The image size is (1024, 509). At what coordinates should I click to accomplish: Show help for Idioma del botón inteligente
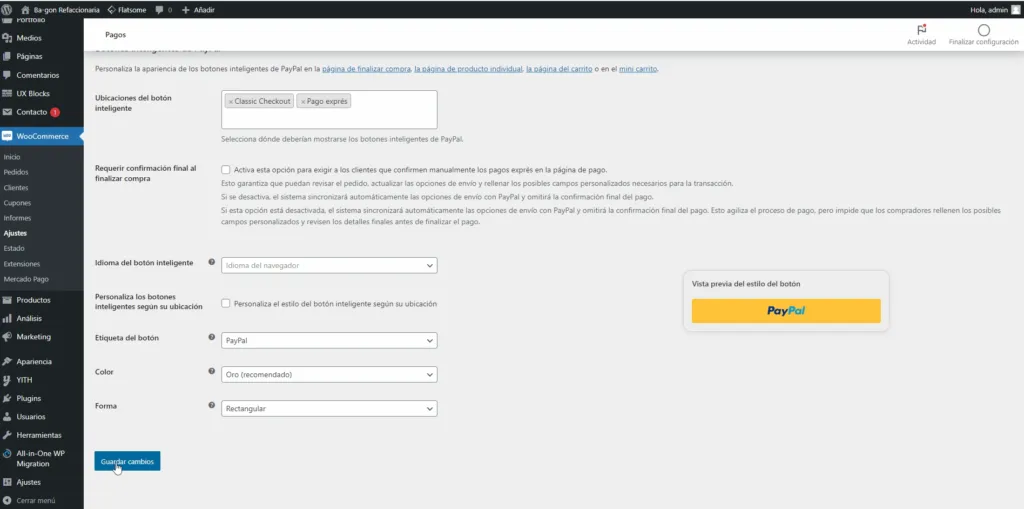click(212, 262)
